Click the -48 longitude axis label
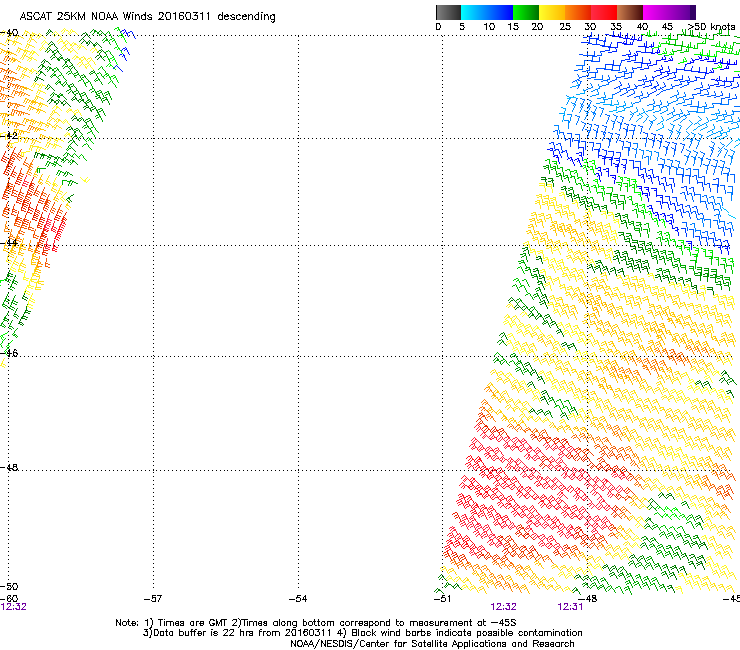The width and height of the screenshot is (740, 650). 588,599
